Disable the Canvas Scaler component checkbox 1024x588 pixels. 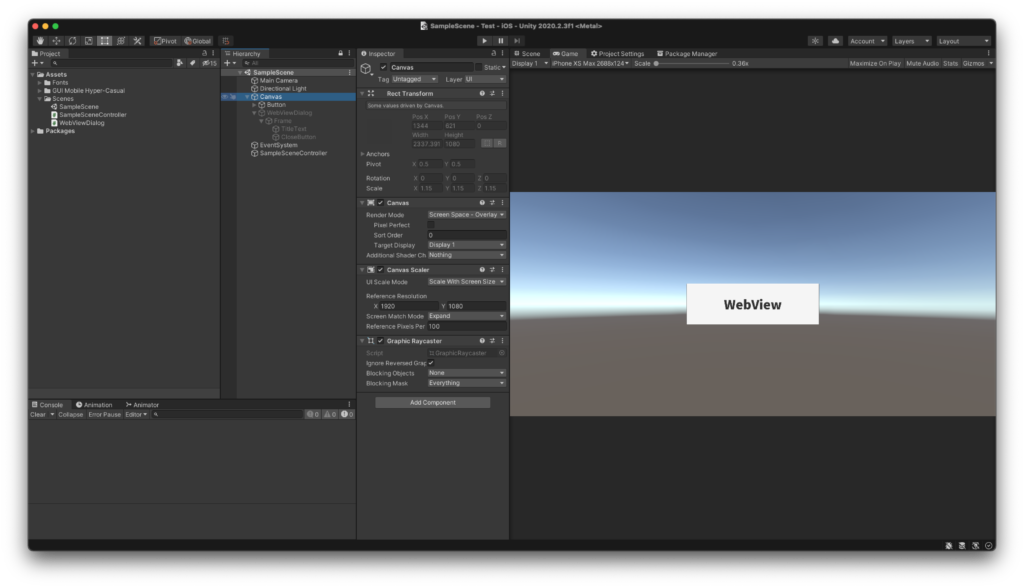[x=381, y=270]
